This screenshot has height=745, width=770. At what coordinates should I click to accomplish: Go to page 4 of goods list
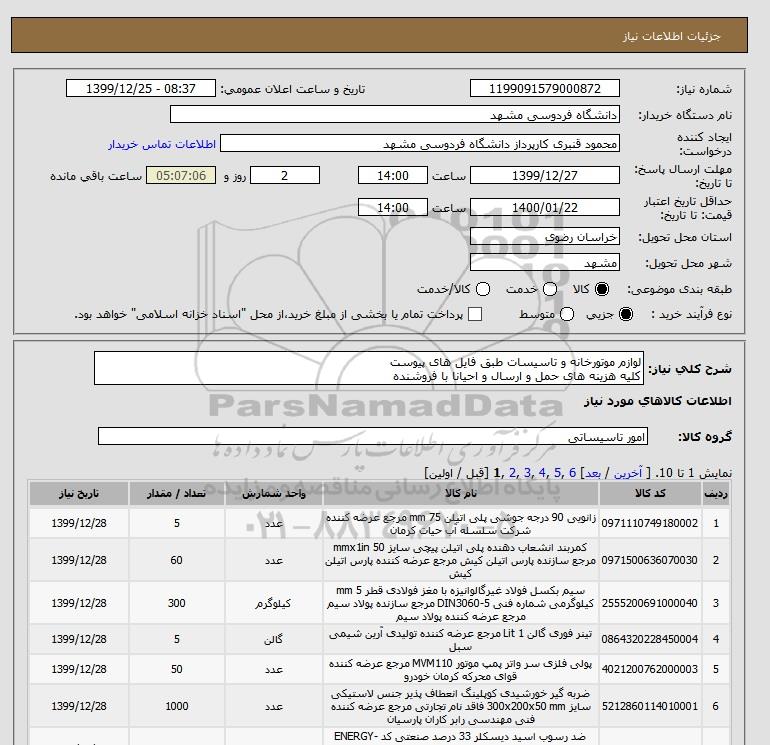coord(542,473)
